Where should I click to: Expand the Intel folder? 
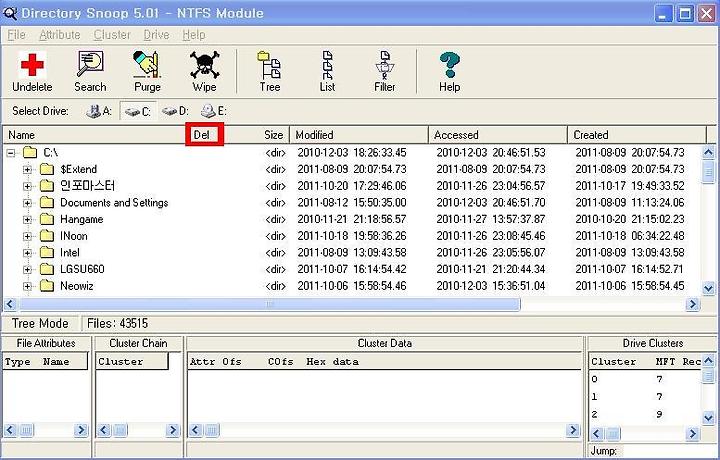click(x=28, y=253)
